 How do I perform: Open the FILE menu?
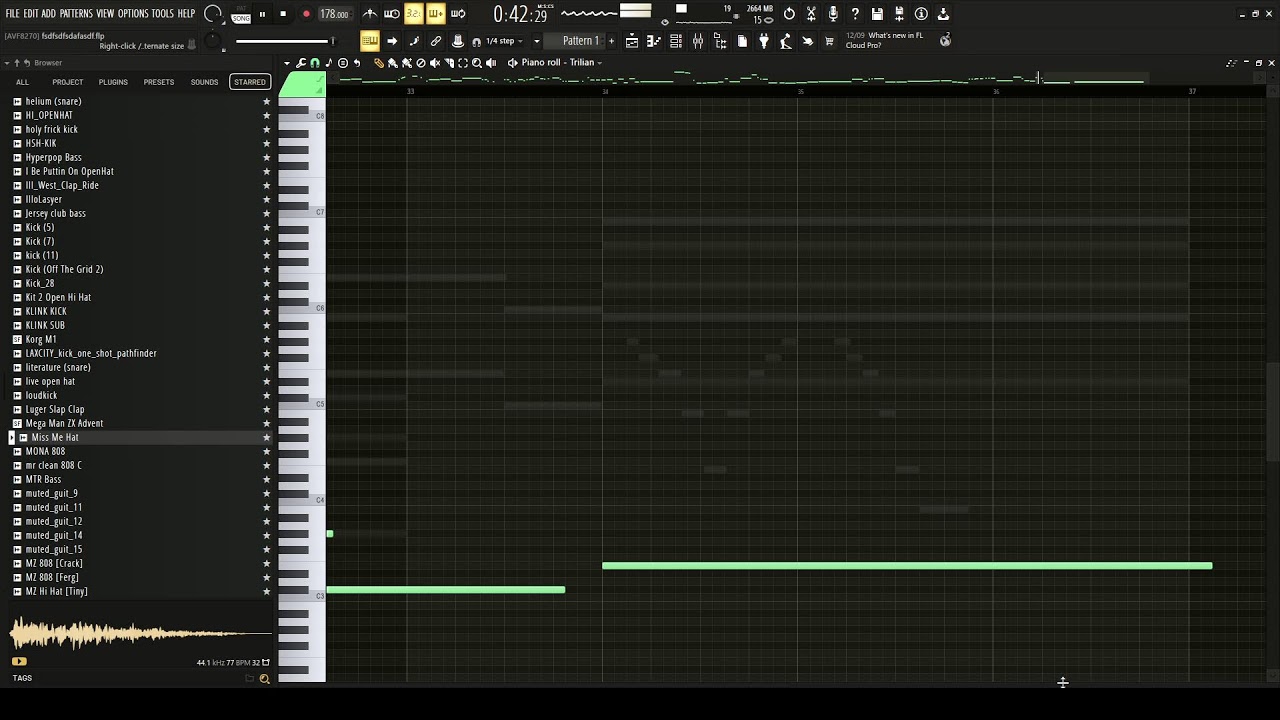coord(13,14)
